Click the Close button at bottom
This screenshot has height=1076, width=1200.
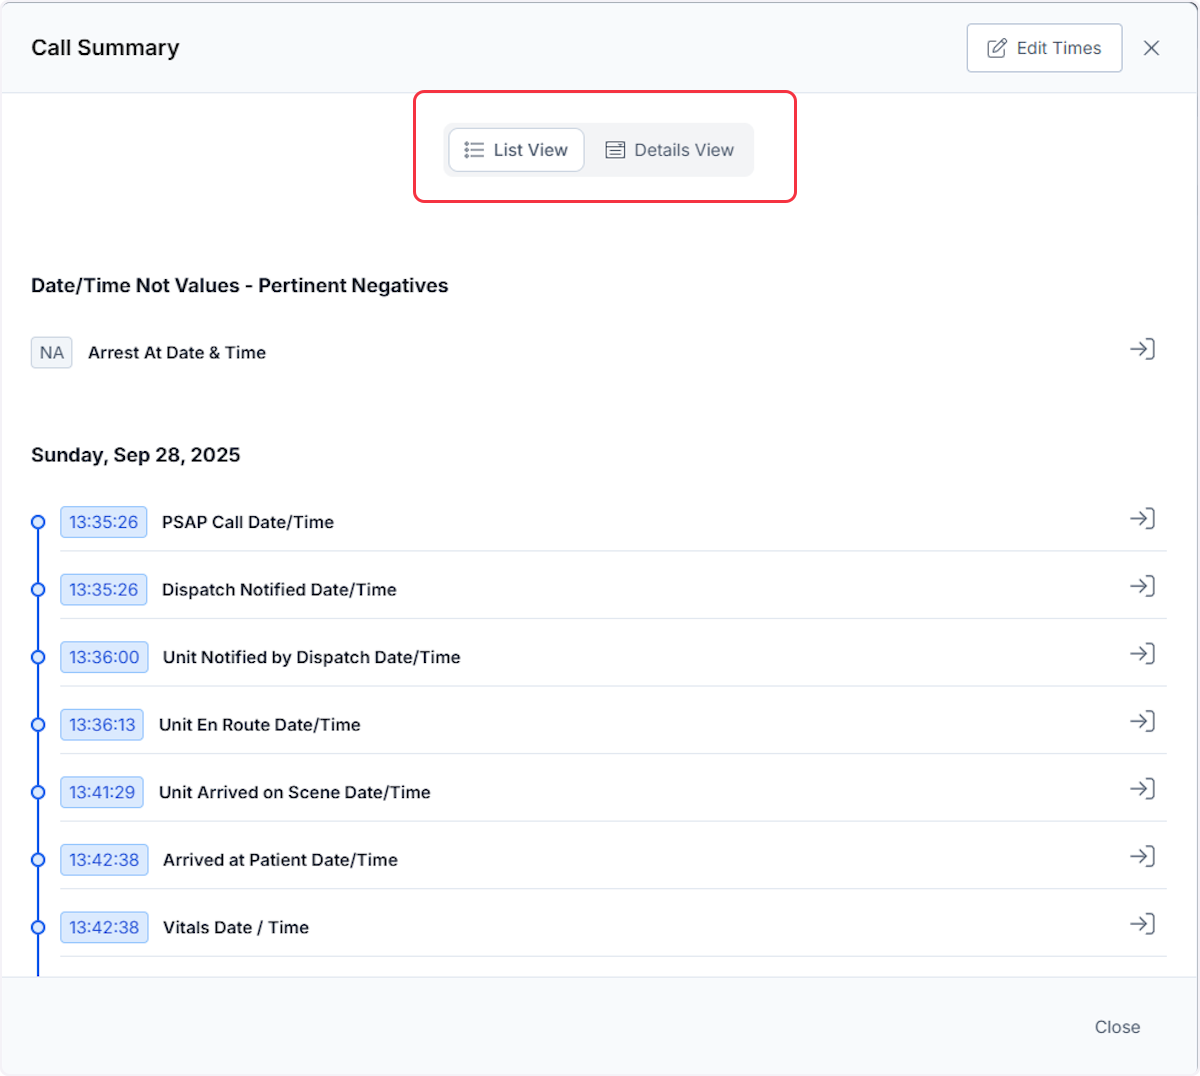[1117, 1027]
